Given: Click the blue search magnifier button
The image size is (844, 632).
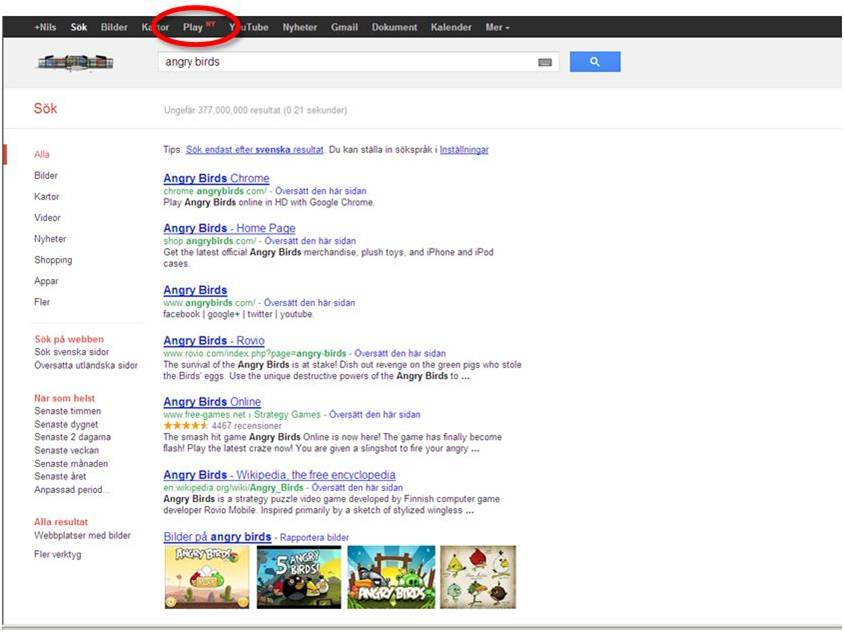Looking at the screenshot, I should 595,62.
